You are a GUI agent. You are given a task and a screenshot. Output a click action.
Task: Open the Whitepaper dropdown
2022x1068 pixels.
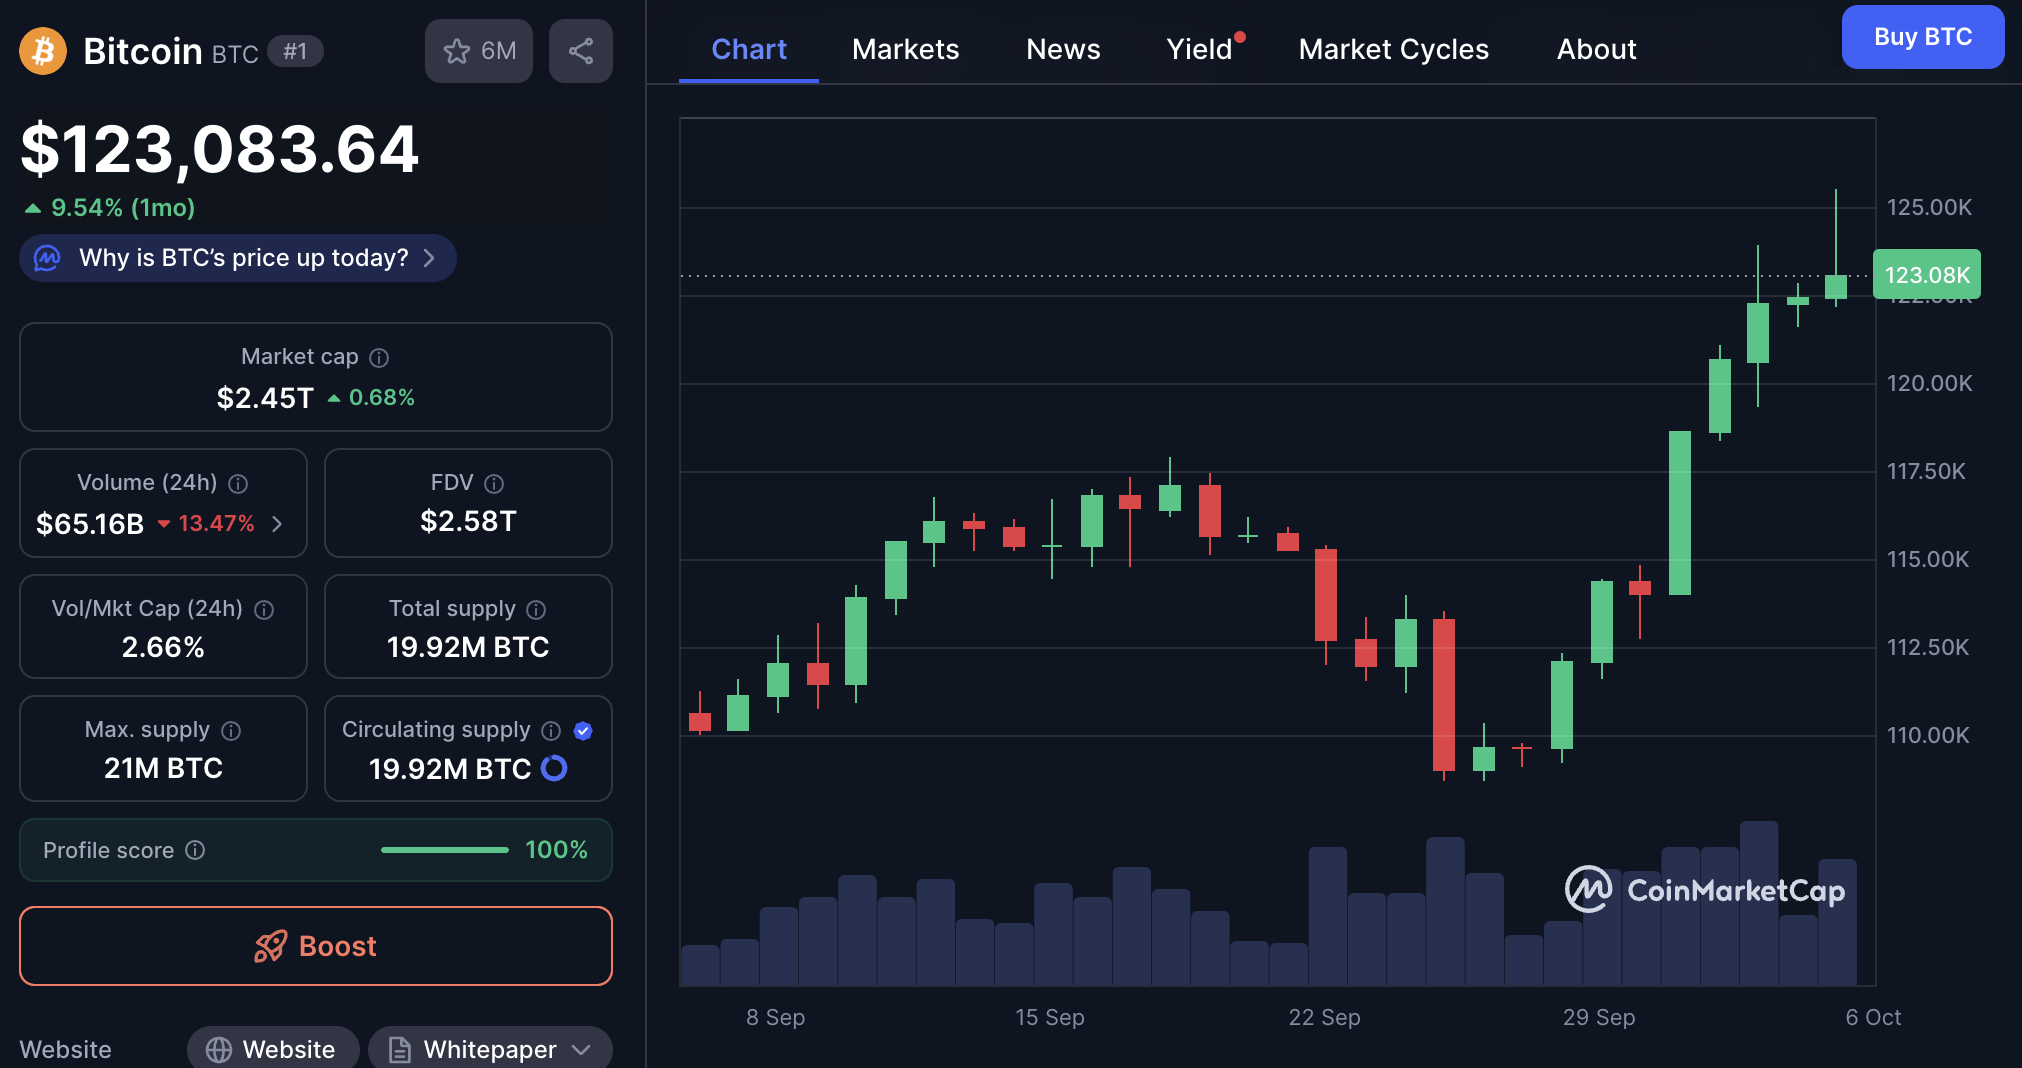click(x=490, y=1049)
